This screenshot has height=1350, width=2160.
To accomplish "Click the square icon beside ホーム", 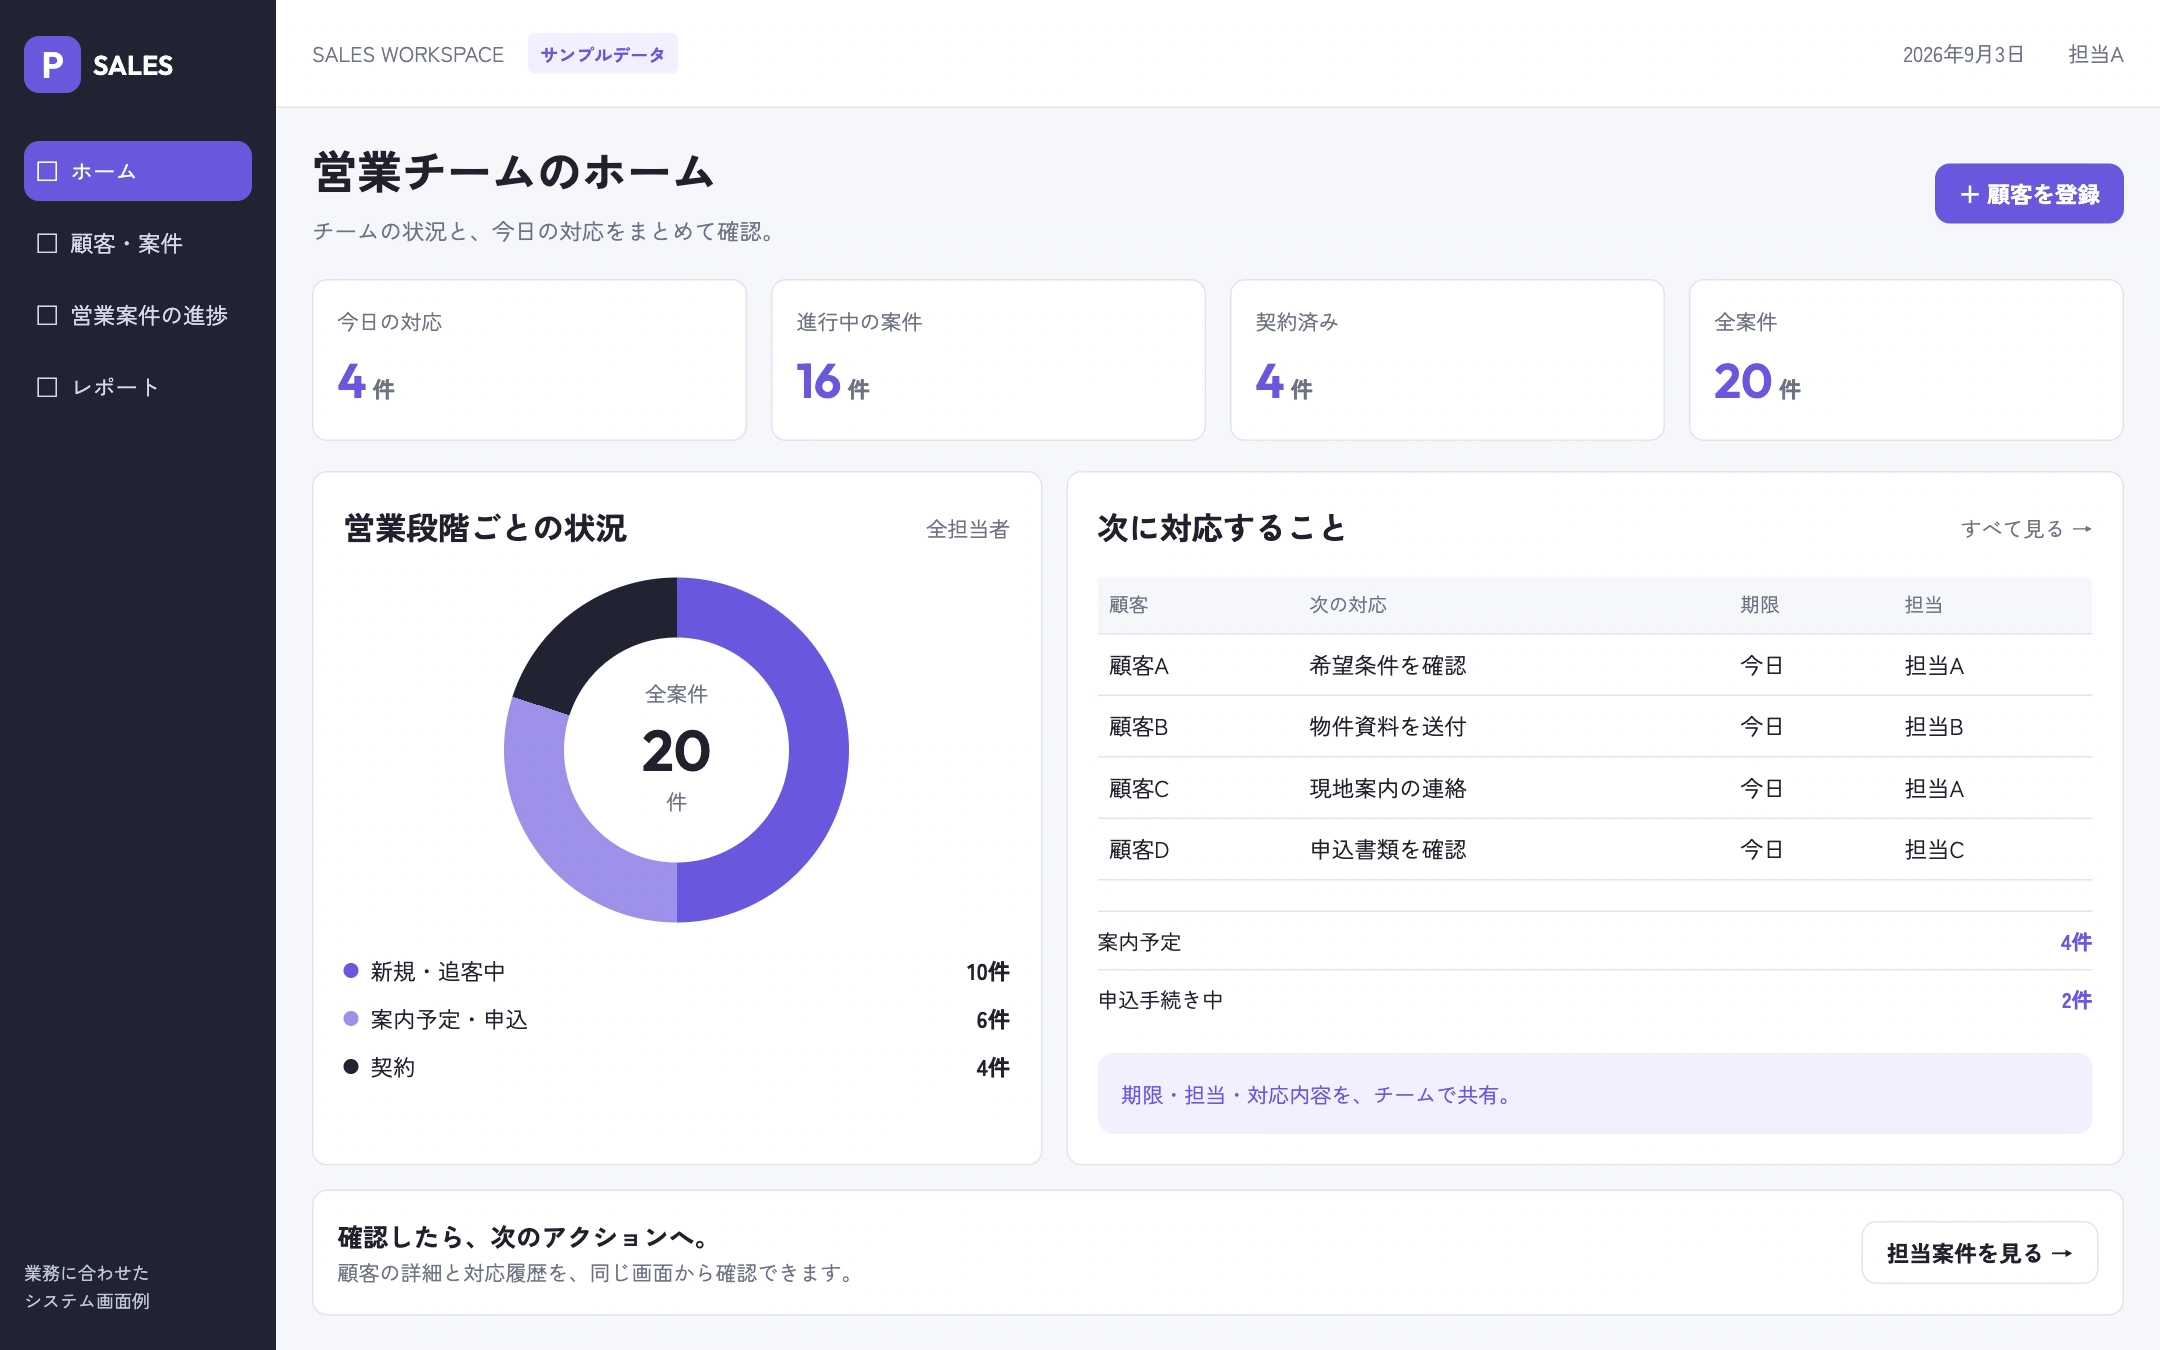I will coord(47,171).
